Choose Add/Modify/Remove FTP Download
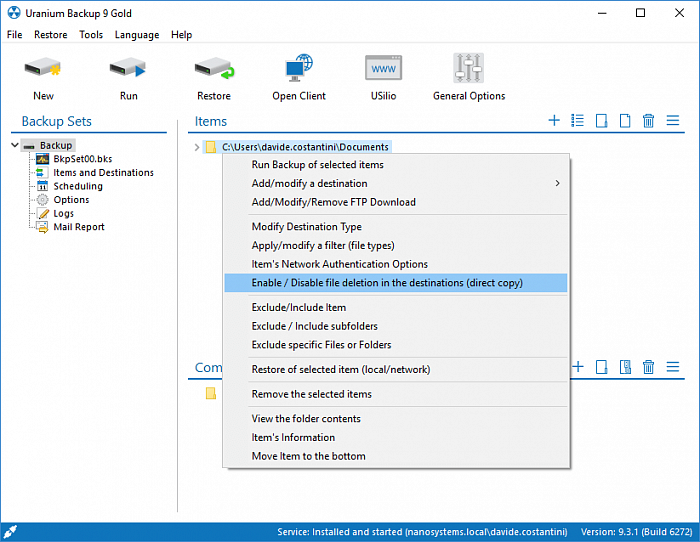Image resolution: width=700 pixels, height=542 pixels. point(396,202)
